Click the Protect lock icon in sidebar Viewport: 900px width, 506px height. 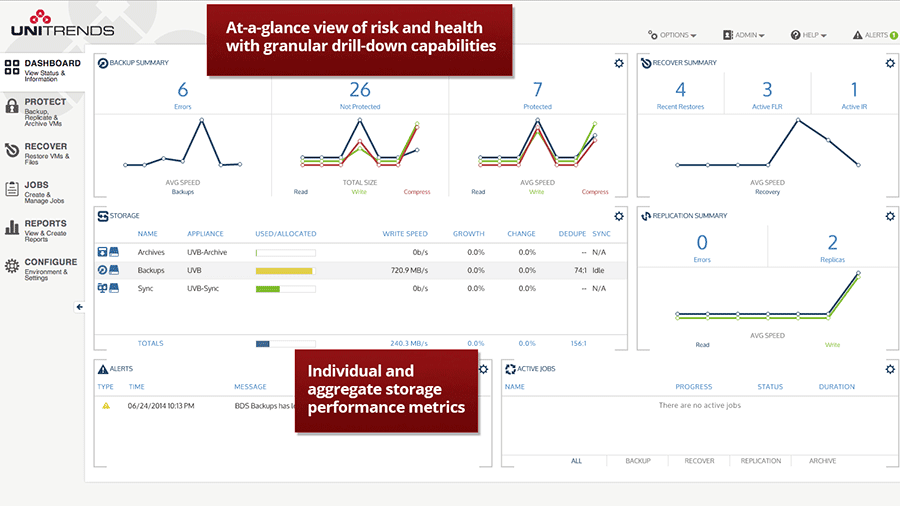[11, 106]
